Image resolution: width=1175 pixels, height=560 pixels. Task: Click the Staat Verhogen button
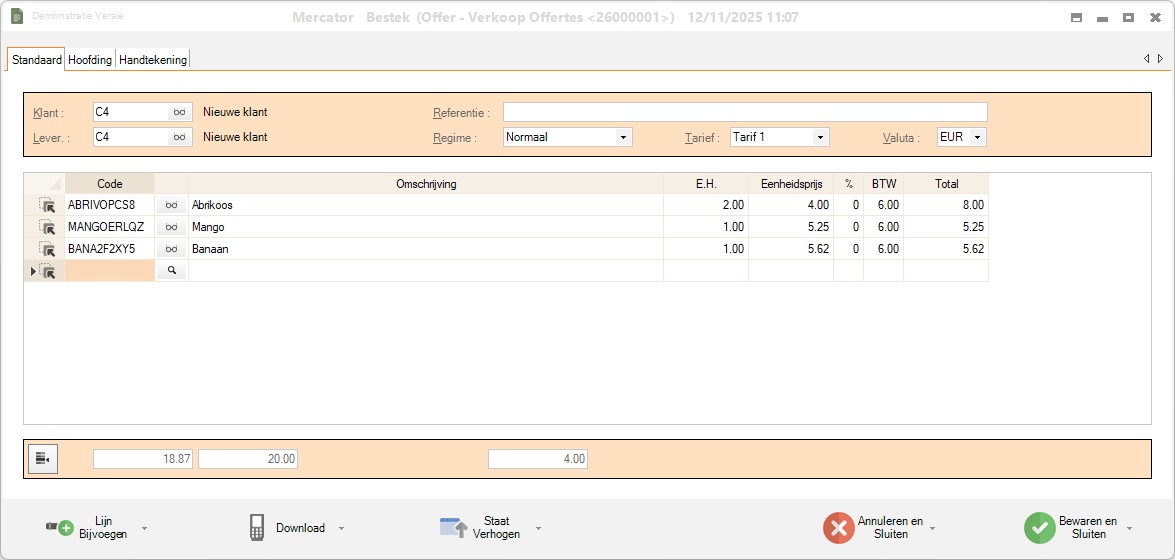481,528
